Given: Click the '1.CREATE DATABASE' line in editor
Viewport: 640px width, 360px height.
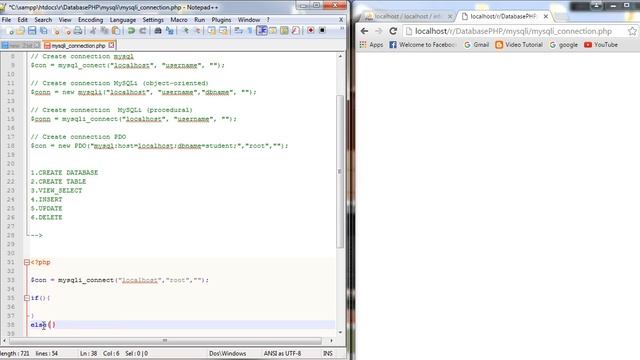Looking at the screenshot, I should pos(64,173).
